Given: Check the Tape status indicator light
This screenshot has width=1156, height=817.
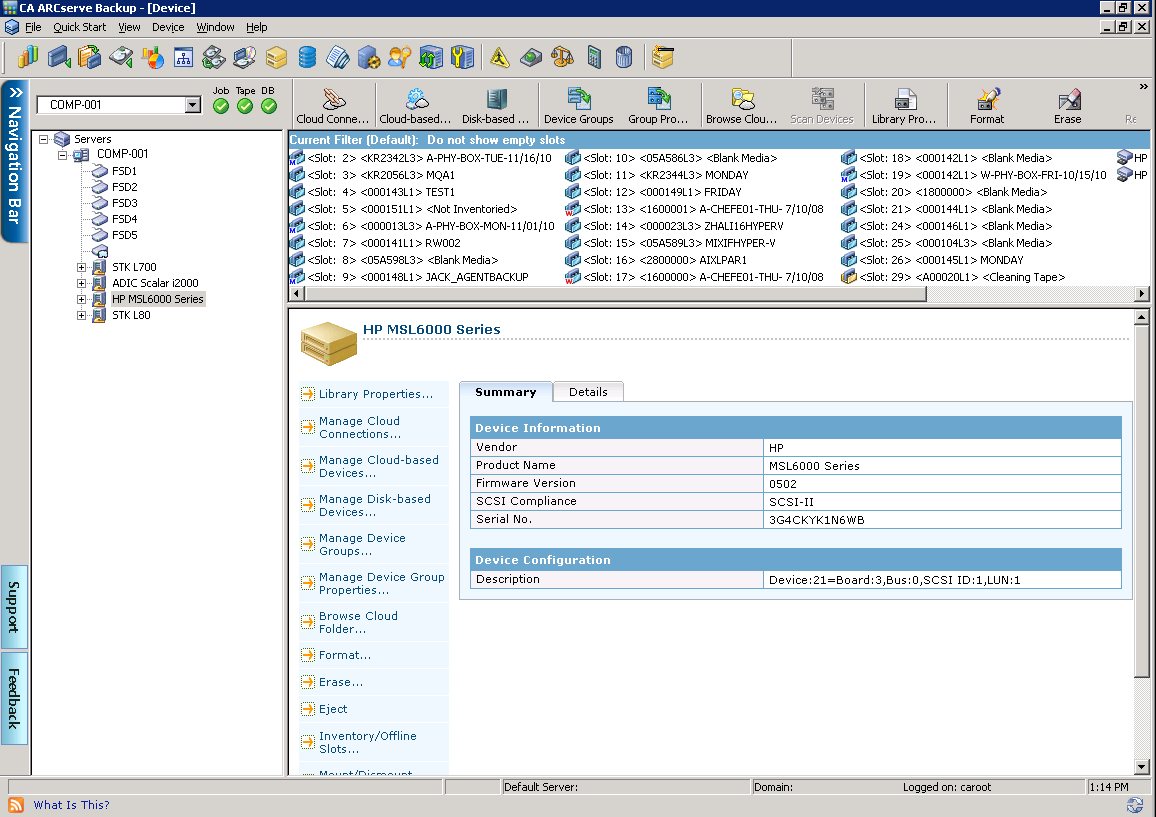Looking at the screenshot, I should (245, 105).
